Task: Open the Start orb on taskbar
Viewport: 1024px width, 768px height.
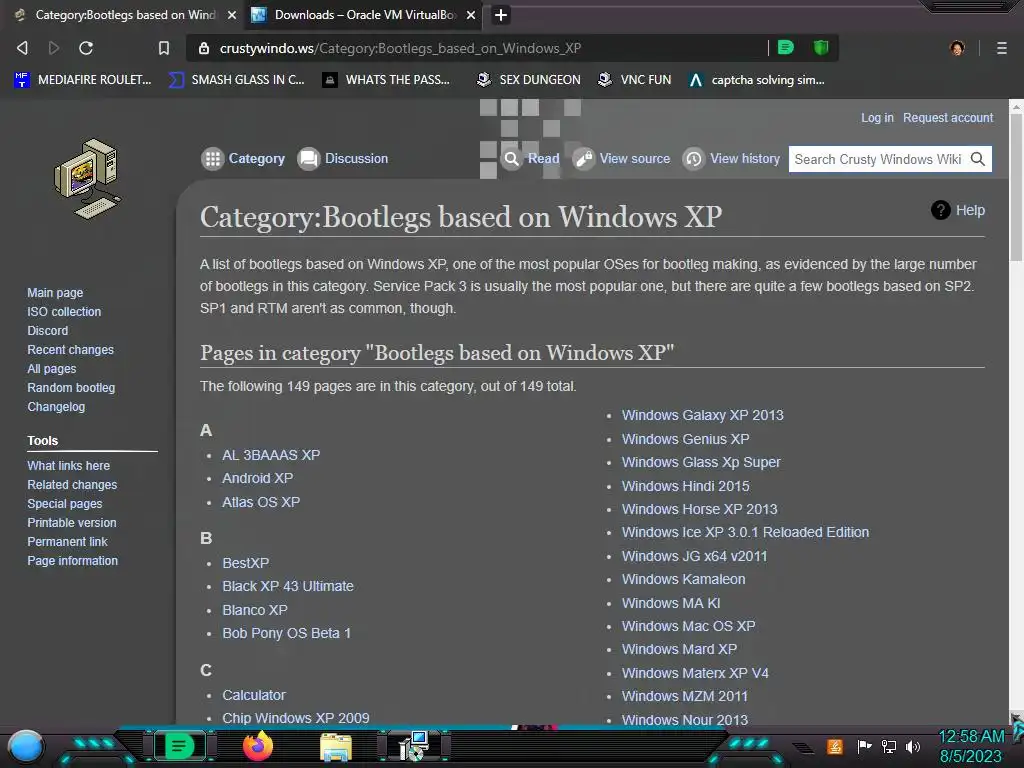Action: pyautogui.click(x=25, y=746)
